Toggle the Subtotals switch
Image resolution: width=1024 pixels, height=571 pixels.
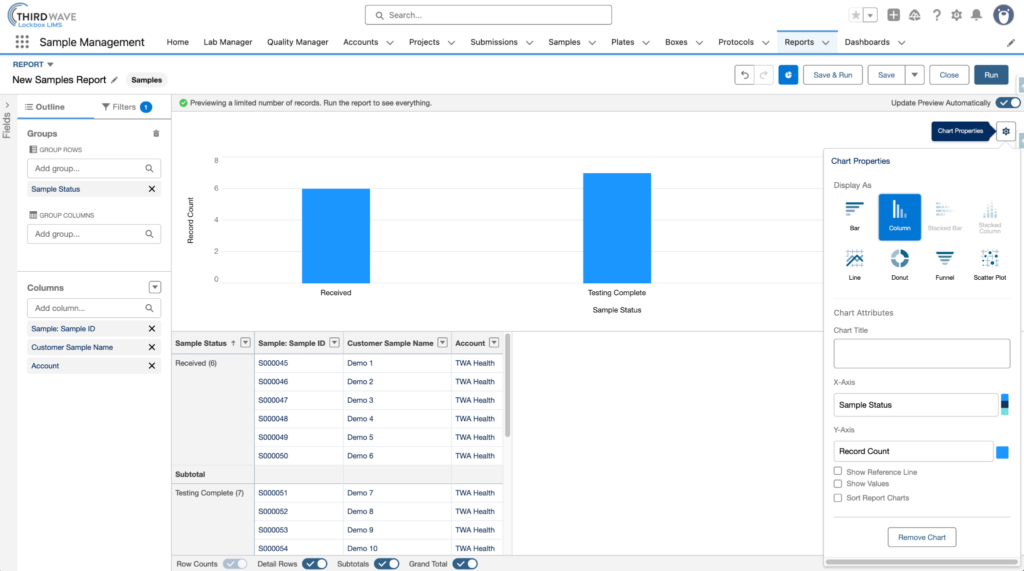387,564
